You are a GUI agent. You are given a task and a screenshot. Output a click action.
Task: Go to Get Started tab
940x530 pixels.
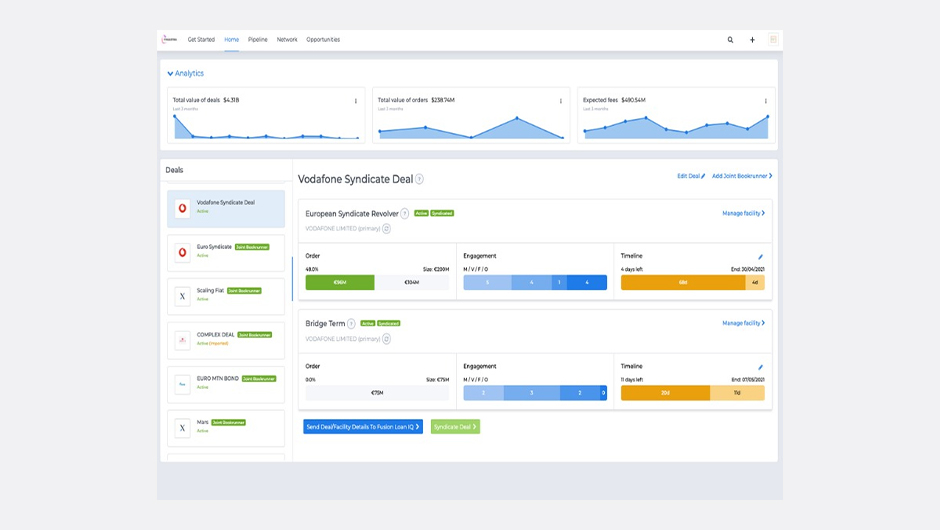[x=201, y=40]
